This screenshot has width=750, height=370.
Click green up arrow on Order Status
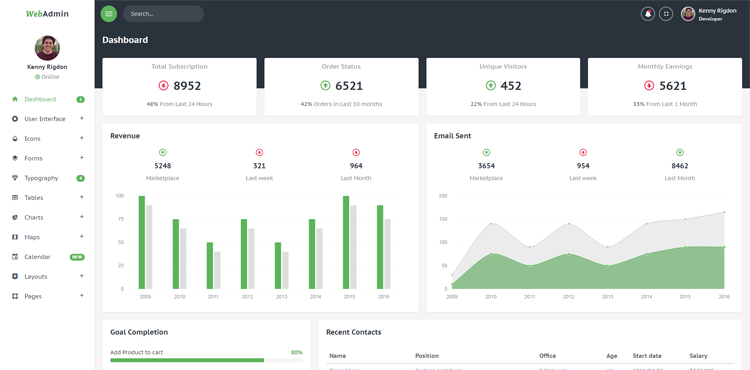[325, 86]
